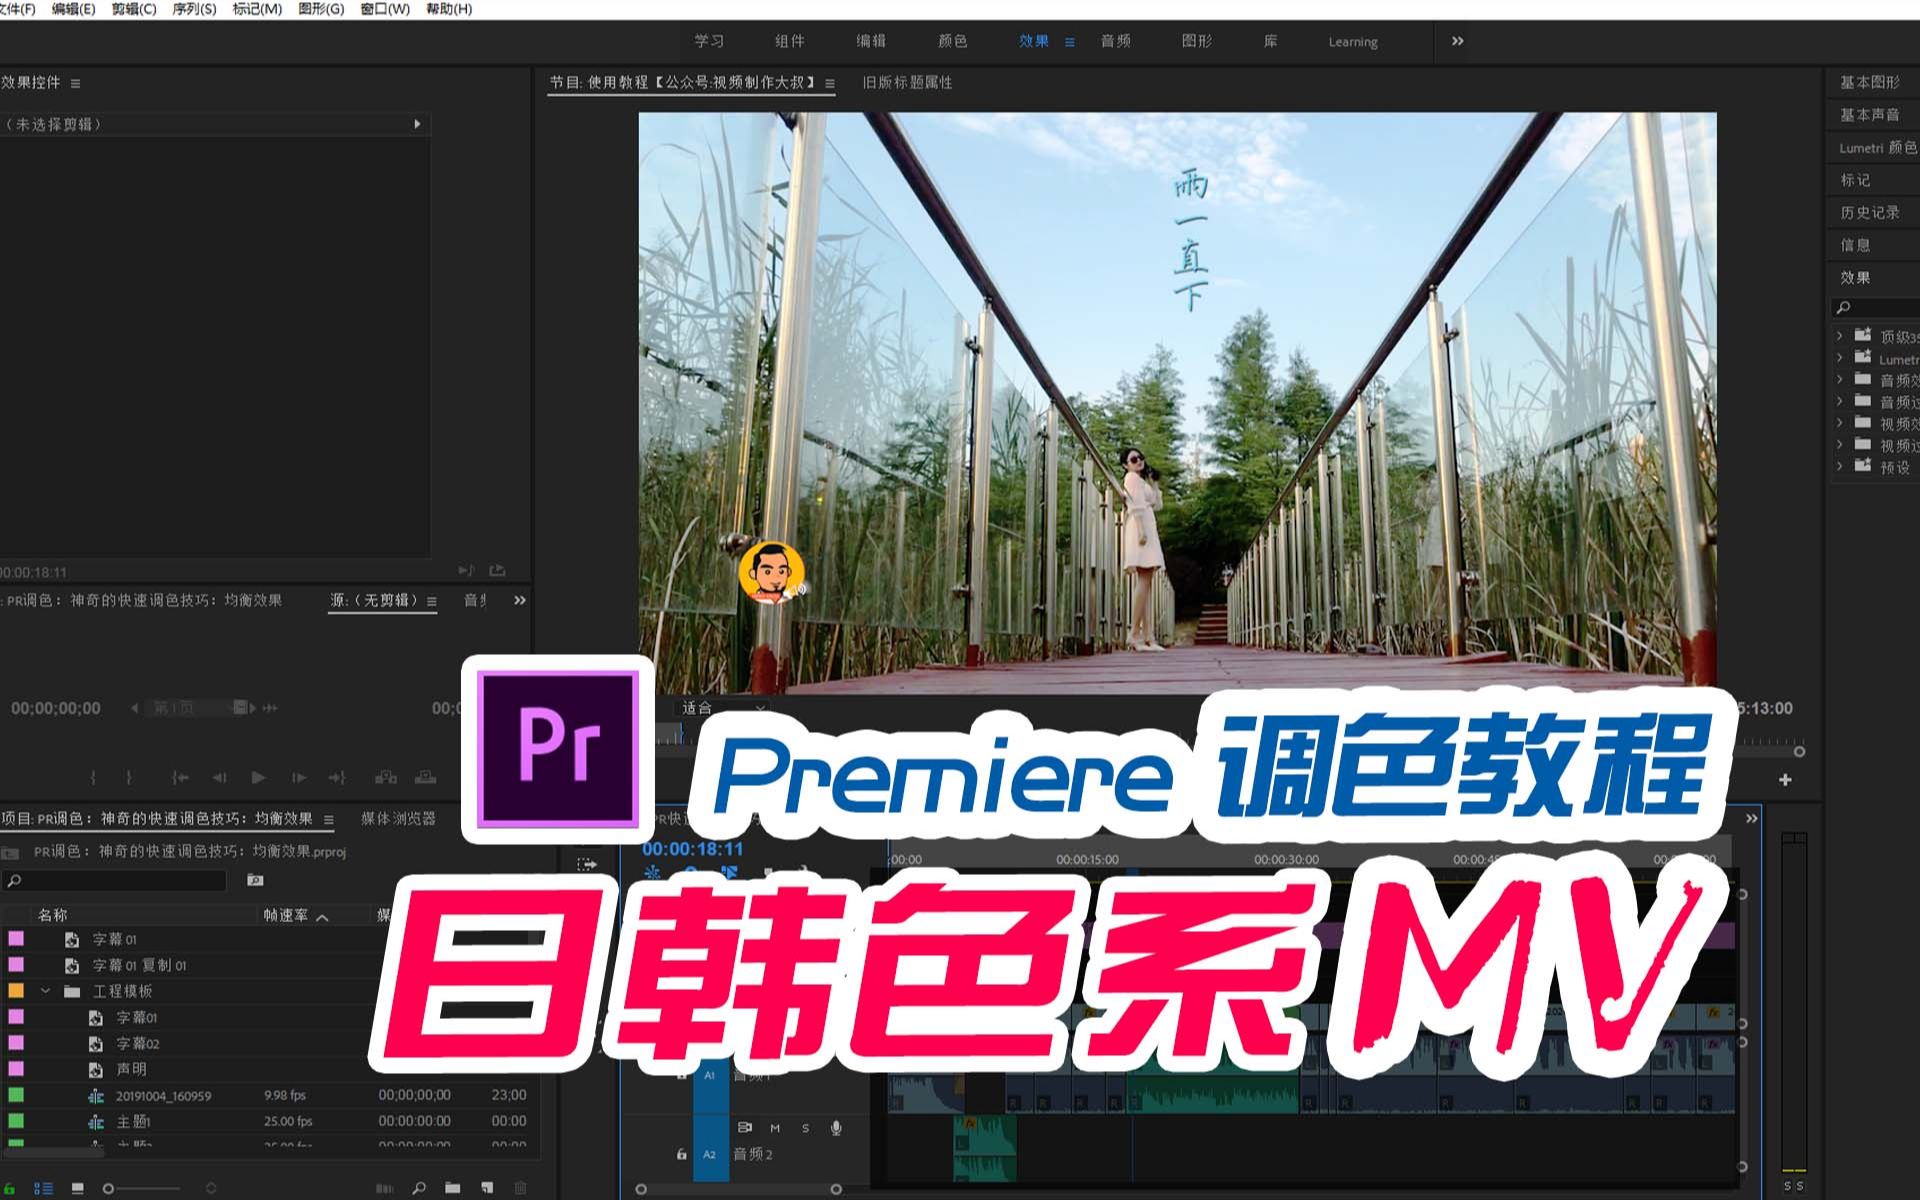The height and width of the screenshot is (1200, 1920).
Task: Show more source panel tabs with double chevron
Action: click(519, 600)
